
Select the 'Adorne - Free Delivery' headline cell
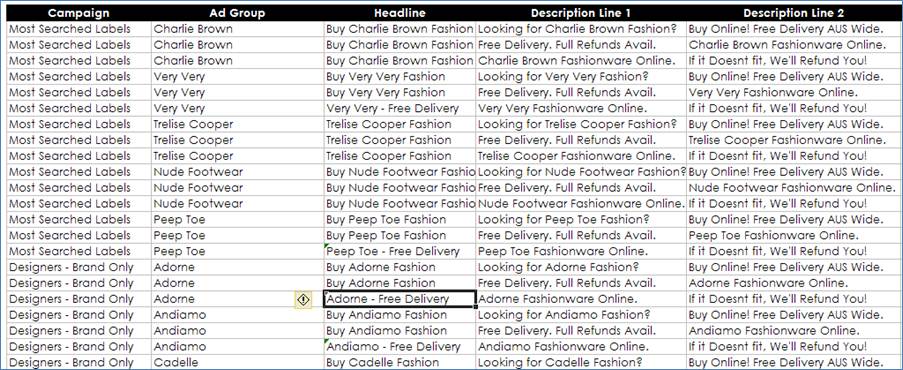click(400, 299)
